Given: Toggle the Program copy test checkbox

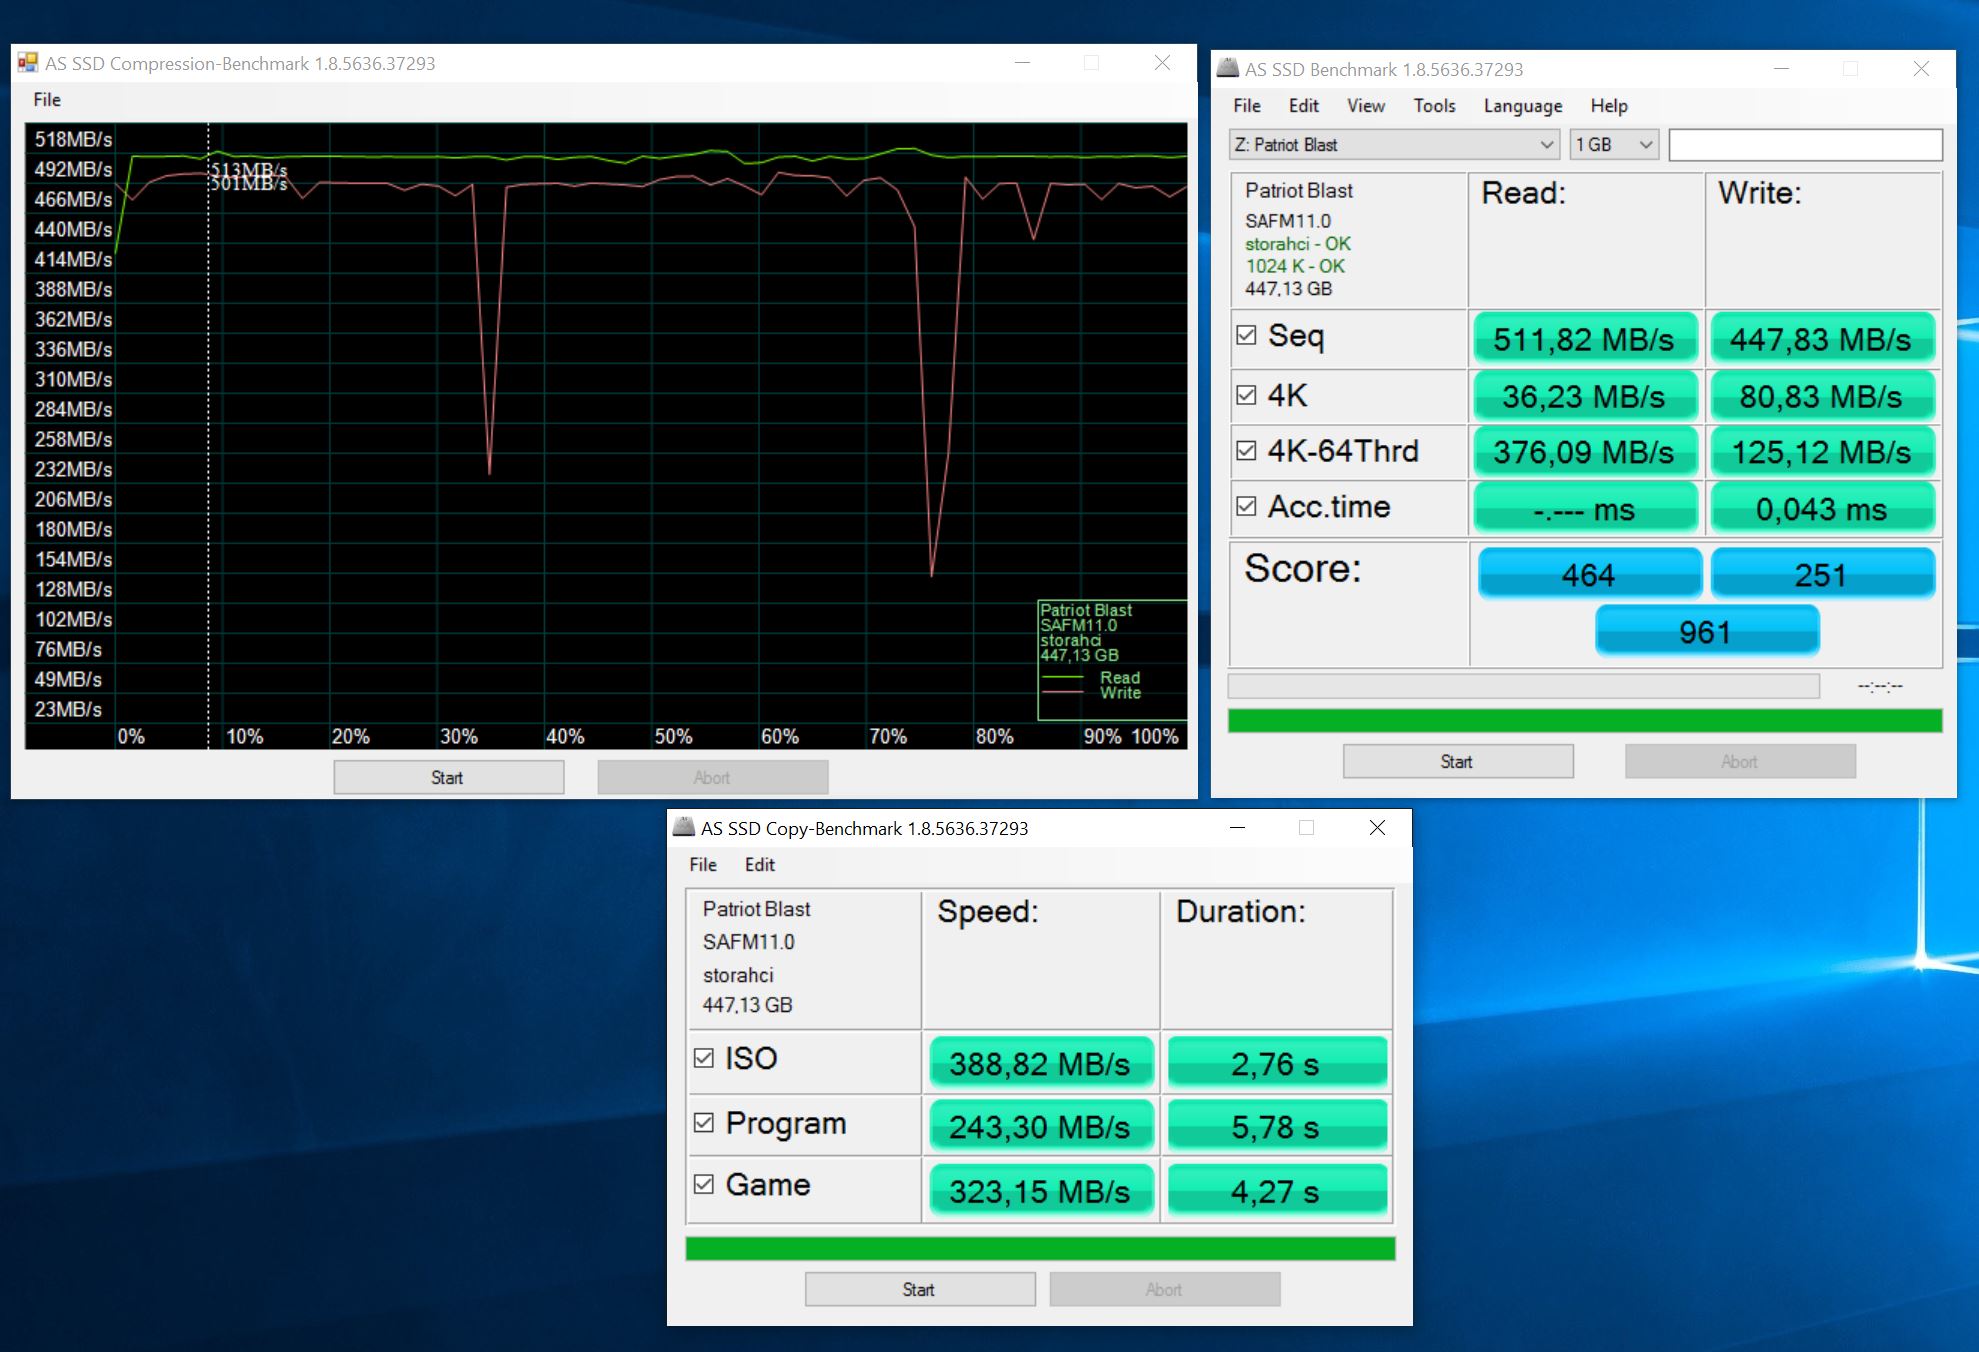Looking at the screenshot, I should pyautogui.click(x=704, y=1123).
